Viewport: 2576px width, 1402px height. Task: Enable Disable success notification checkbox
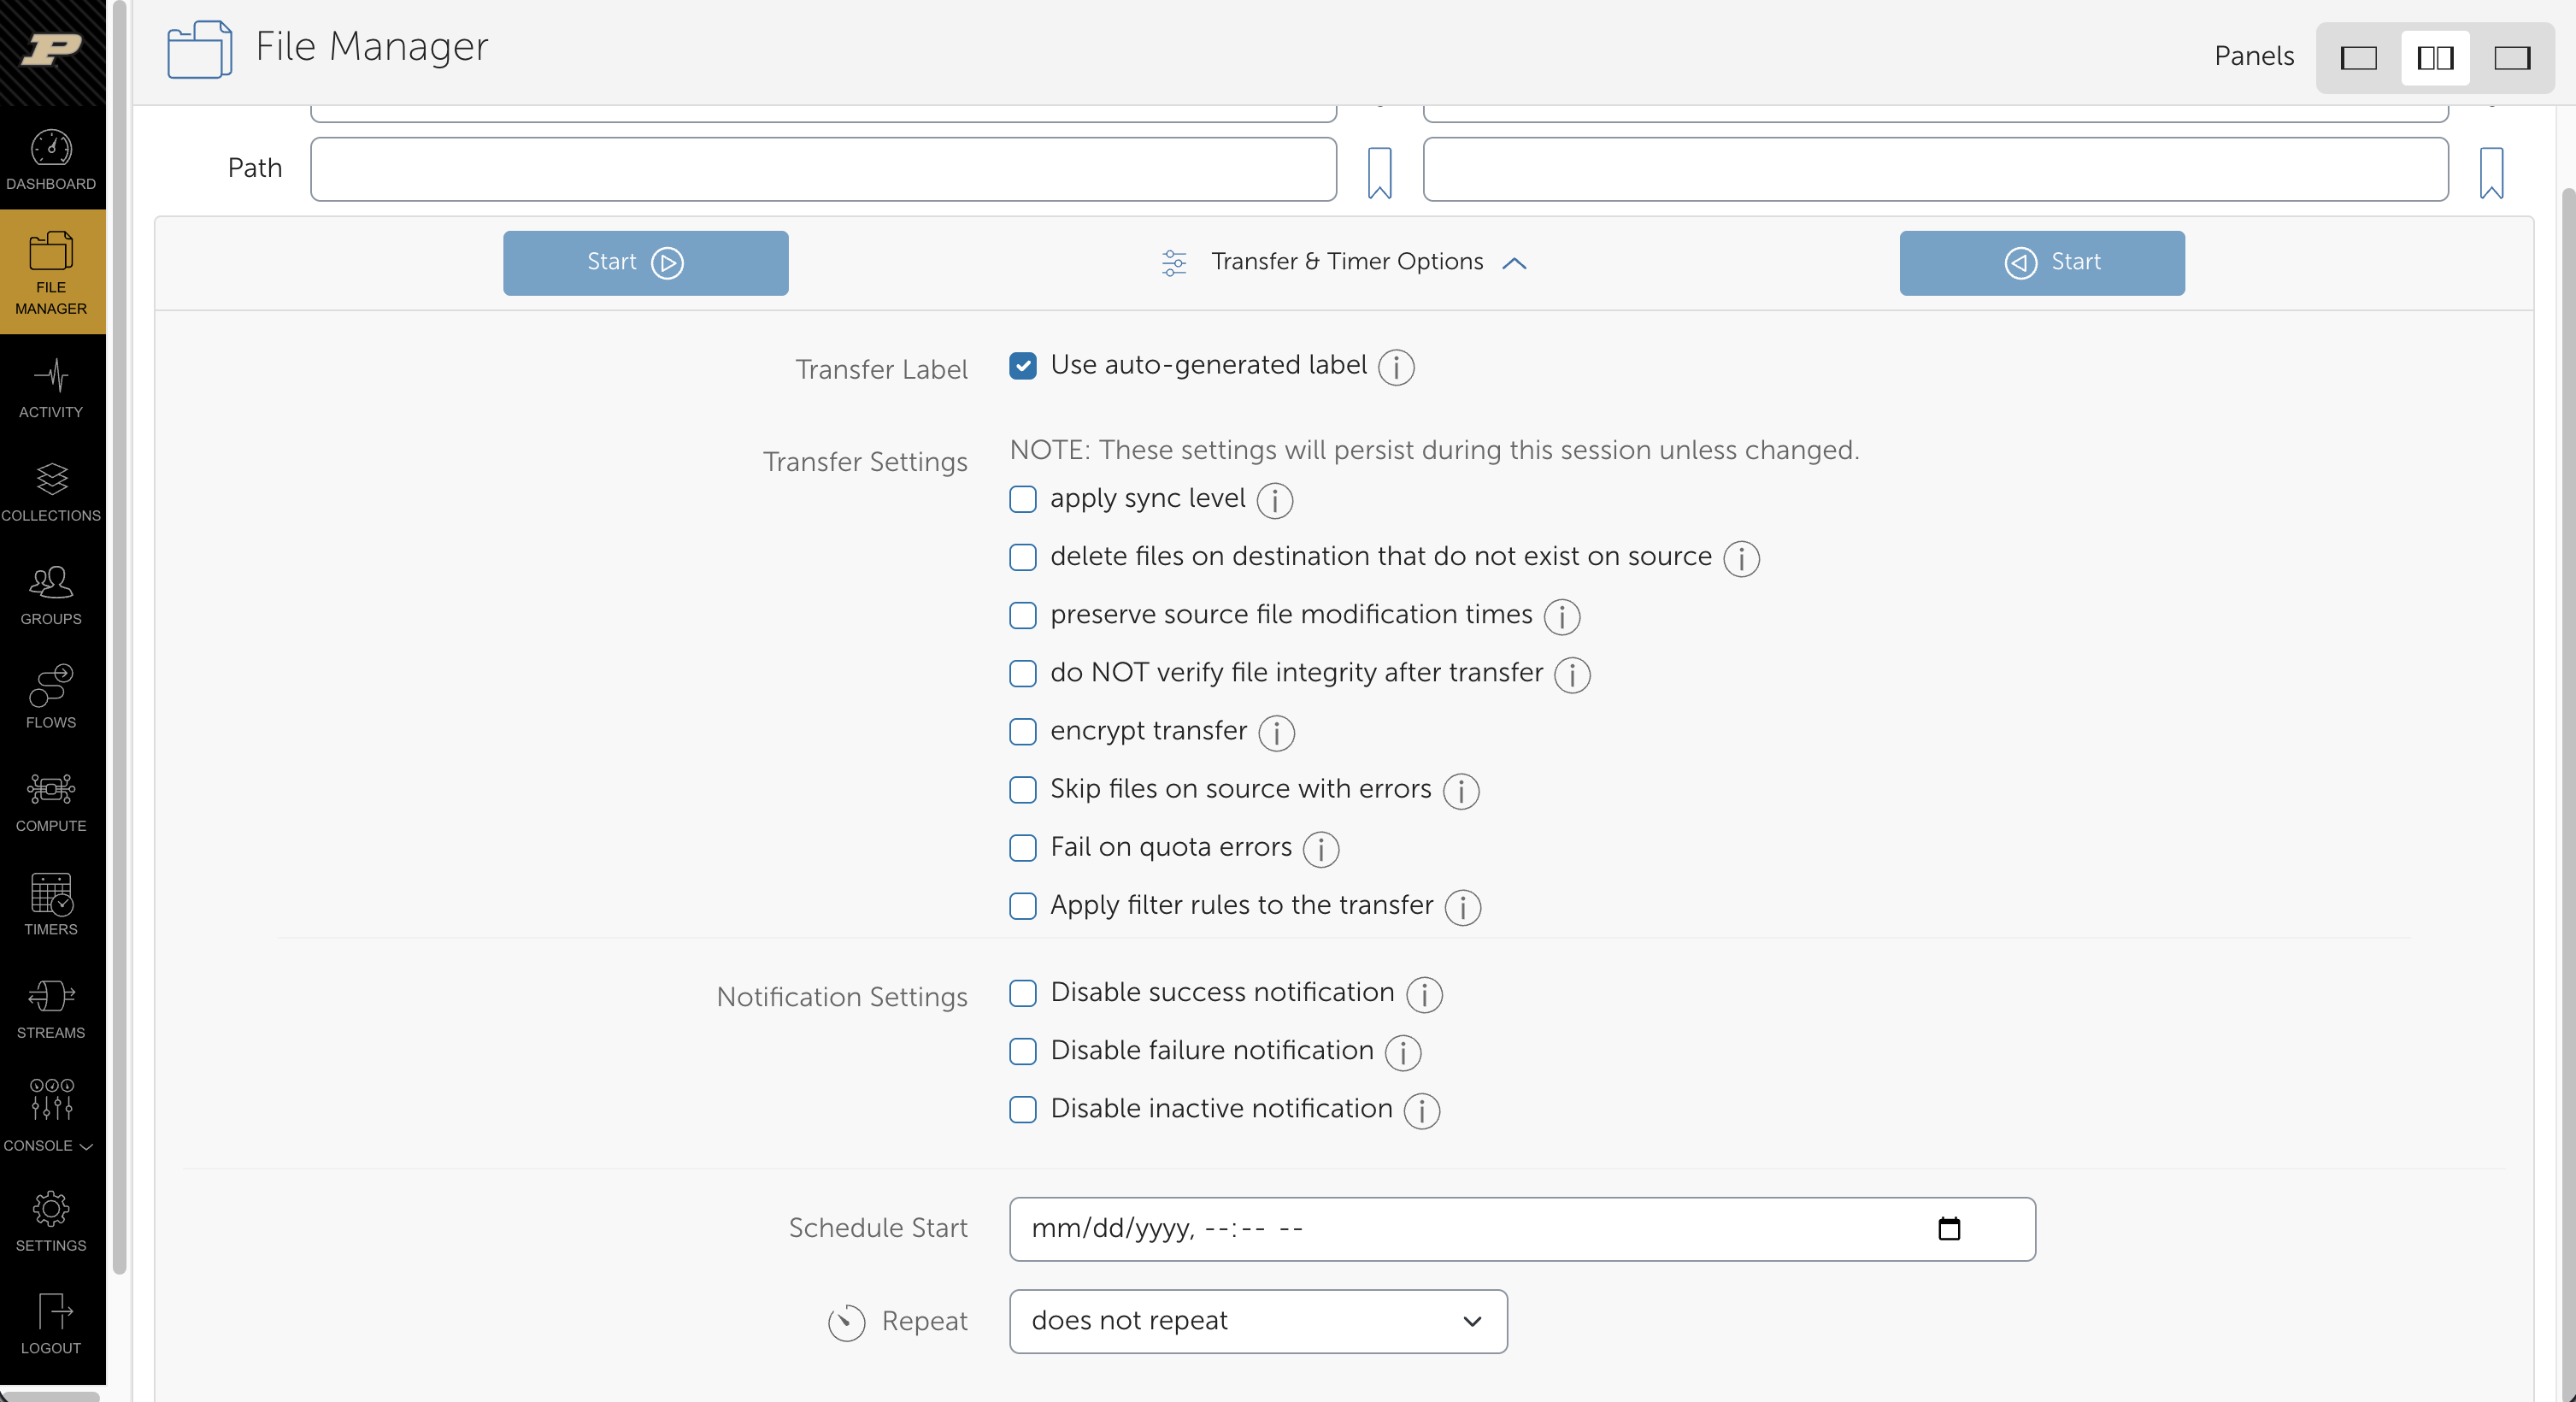(x=1023, y=993)
